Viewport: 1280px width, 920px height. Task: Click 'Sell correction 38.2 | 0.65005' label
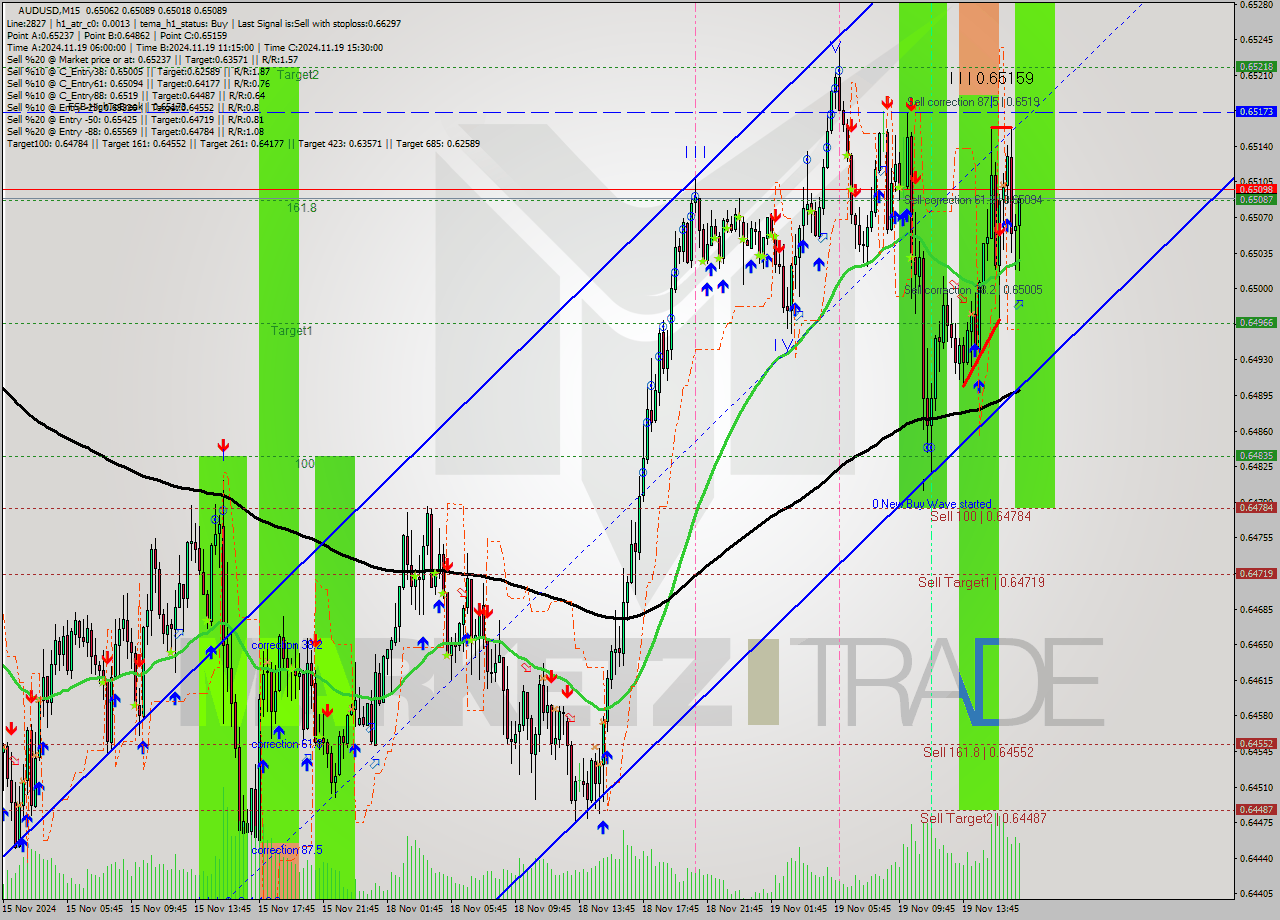point(973,290)
